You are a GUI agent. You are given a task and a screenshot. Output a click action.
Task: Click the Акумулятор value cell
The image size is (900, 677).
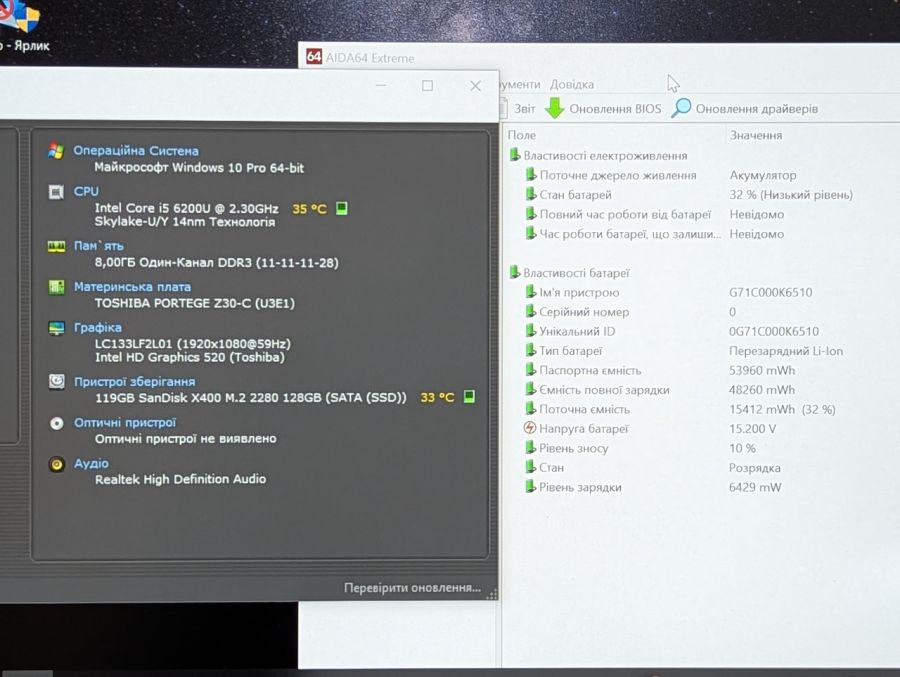763,175
